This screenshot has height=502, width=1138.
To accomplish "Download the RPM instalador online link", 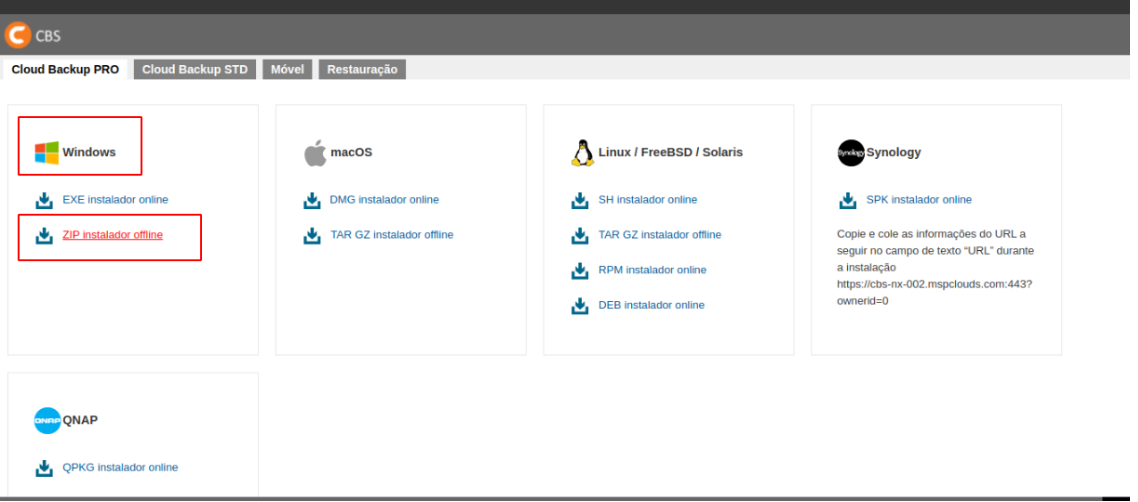I will pos(652,270).
